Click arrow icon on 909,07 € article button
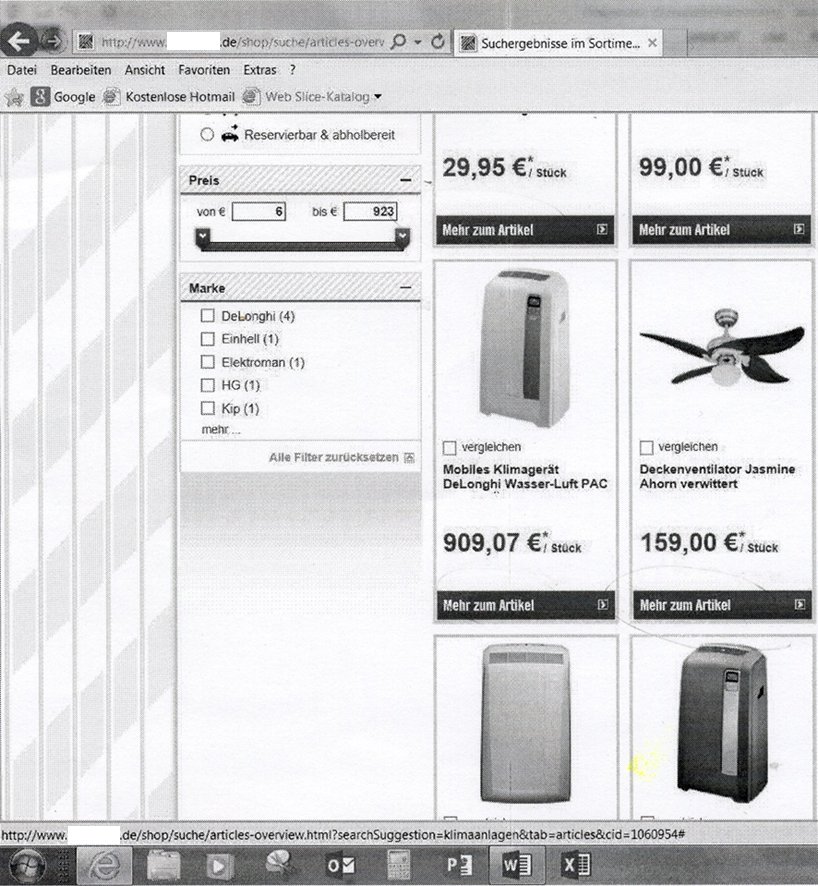 pyautogui.click(x=603, y=605)
